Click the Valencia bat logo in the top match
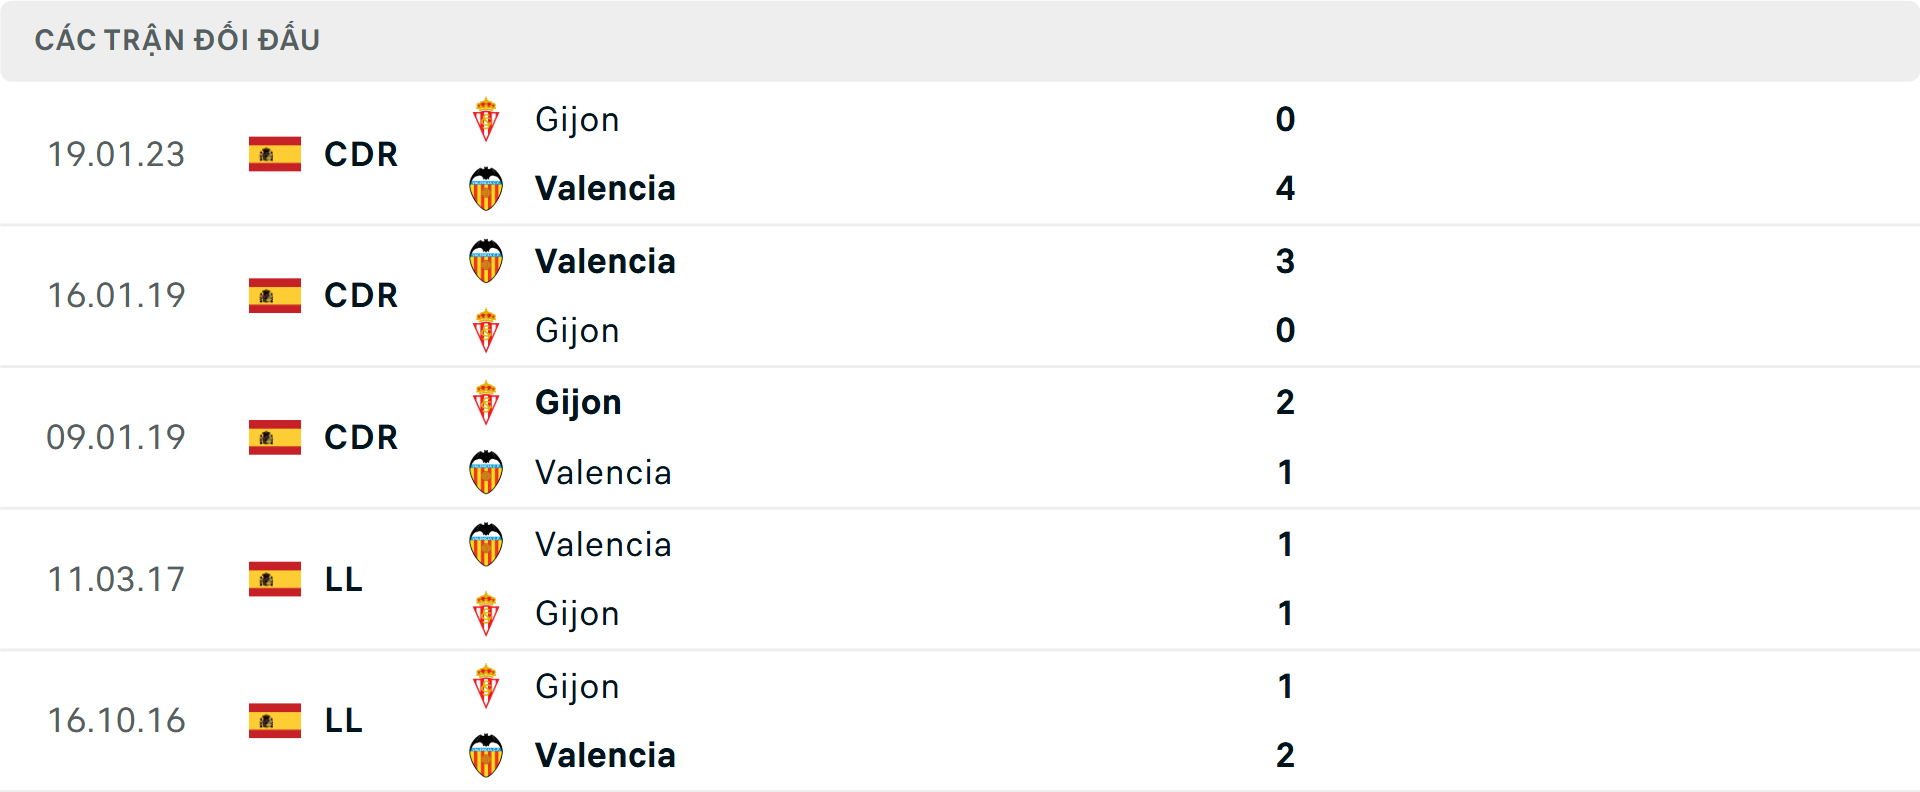Screen dimensions: 1920x792 click(x=487, y=188)
